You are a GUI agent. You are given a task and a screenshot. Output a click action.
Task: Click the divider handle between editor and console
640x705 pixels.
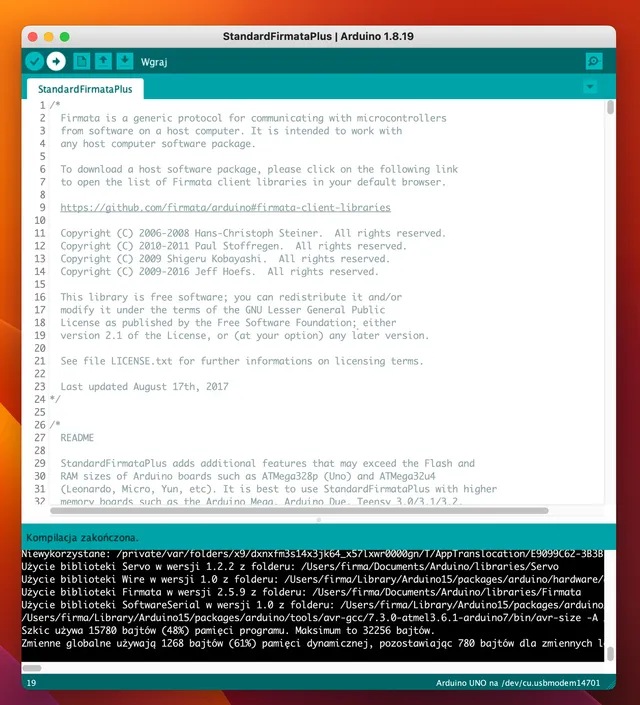[319, 520]
